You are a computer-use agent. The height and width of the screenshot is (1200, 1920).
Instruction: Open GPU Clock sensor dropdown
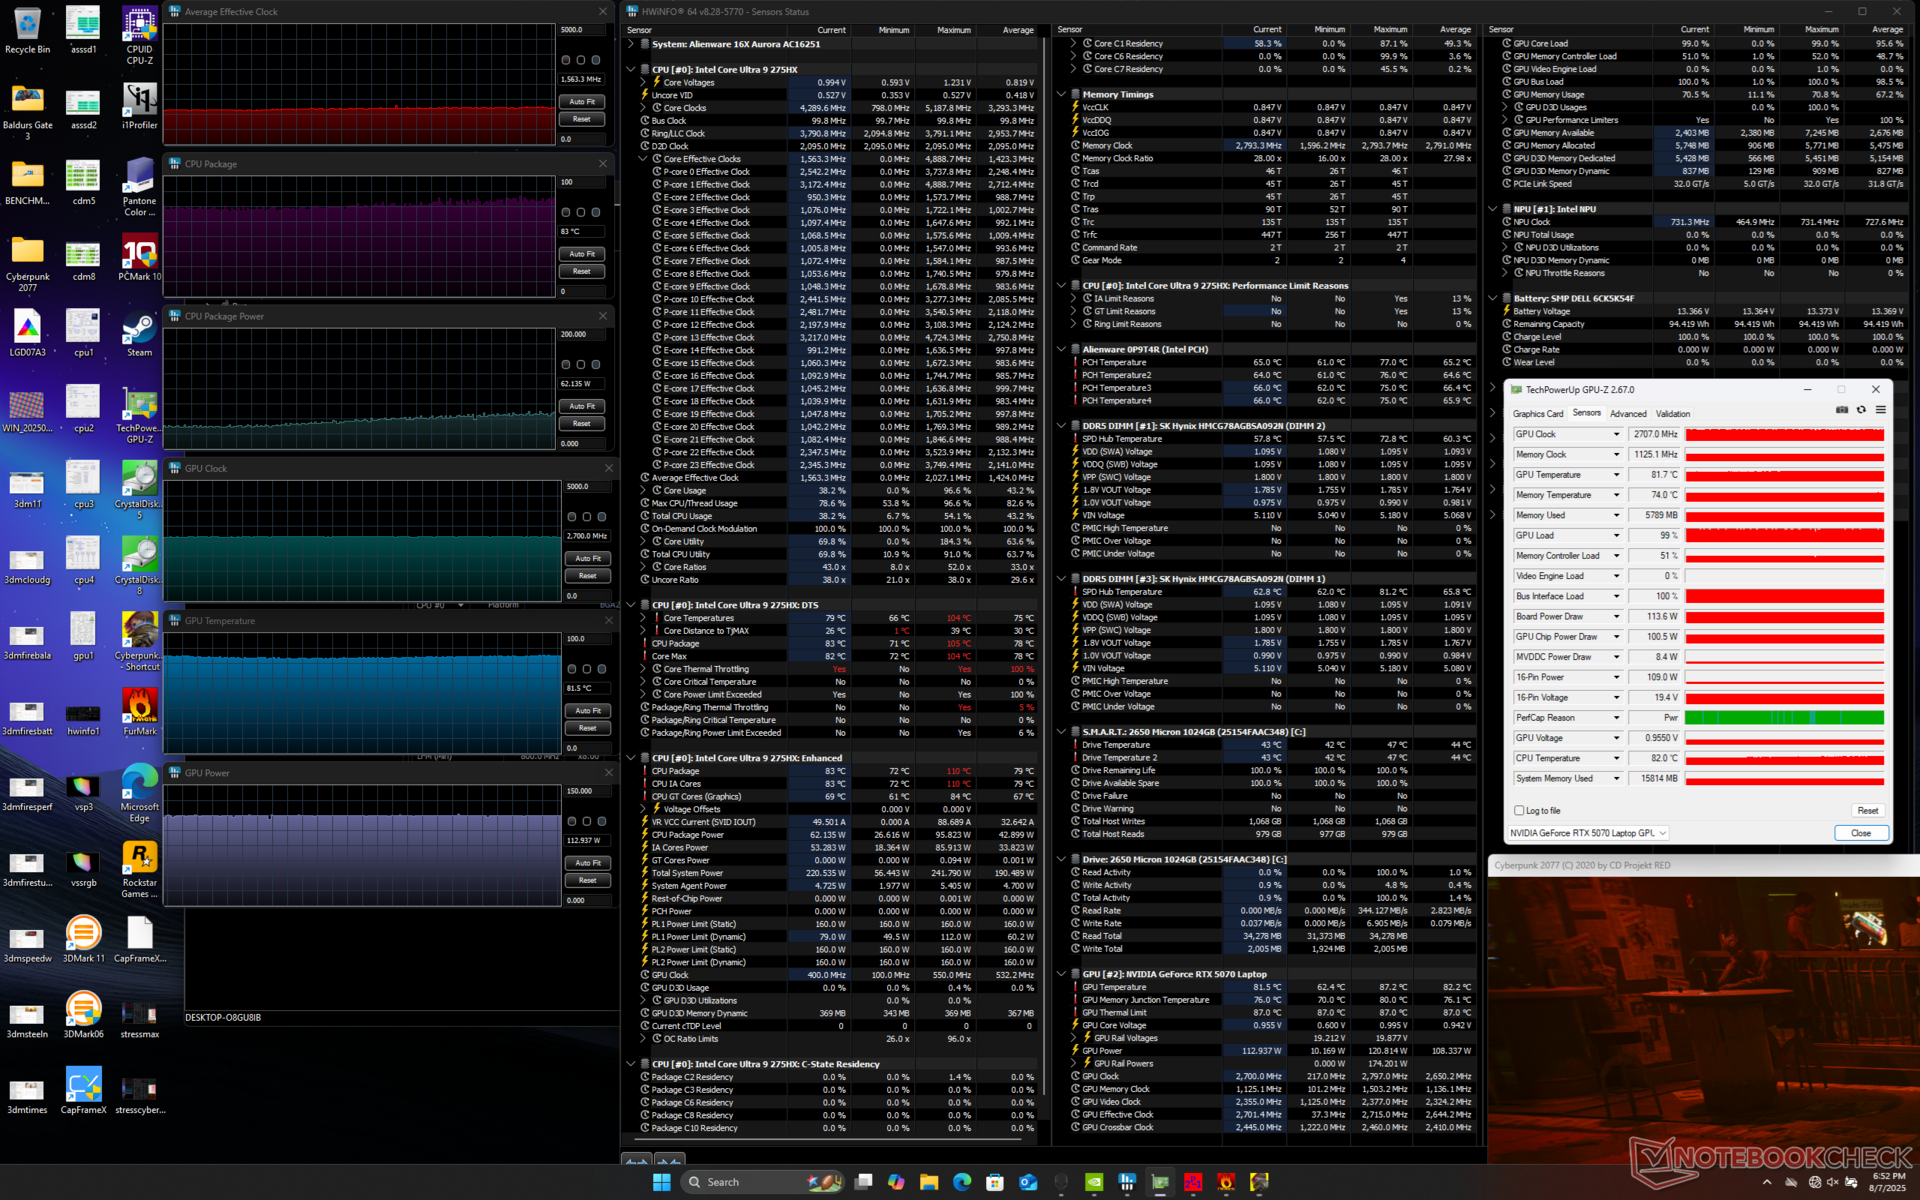[1616, 435]
